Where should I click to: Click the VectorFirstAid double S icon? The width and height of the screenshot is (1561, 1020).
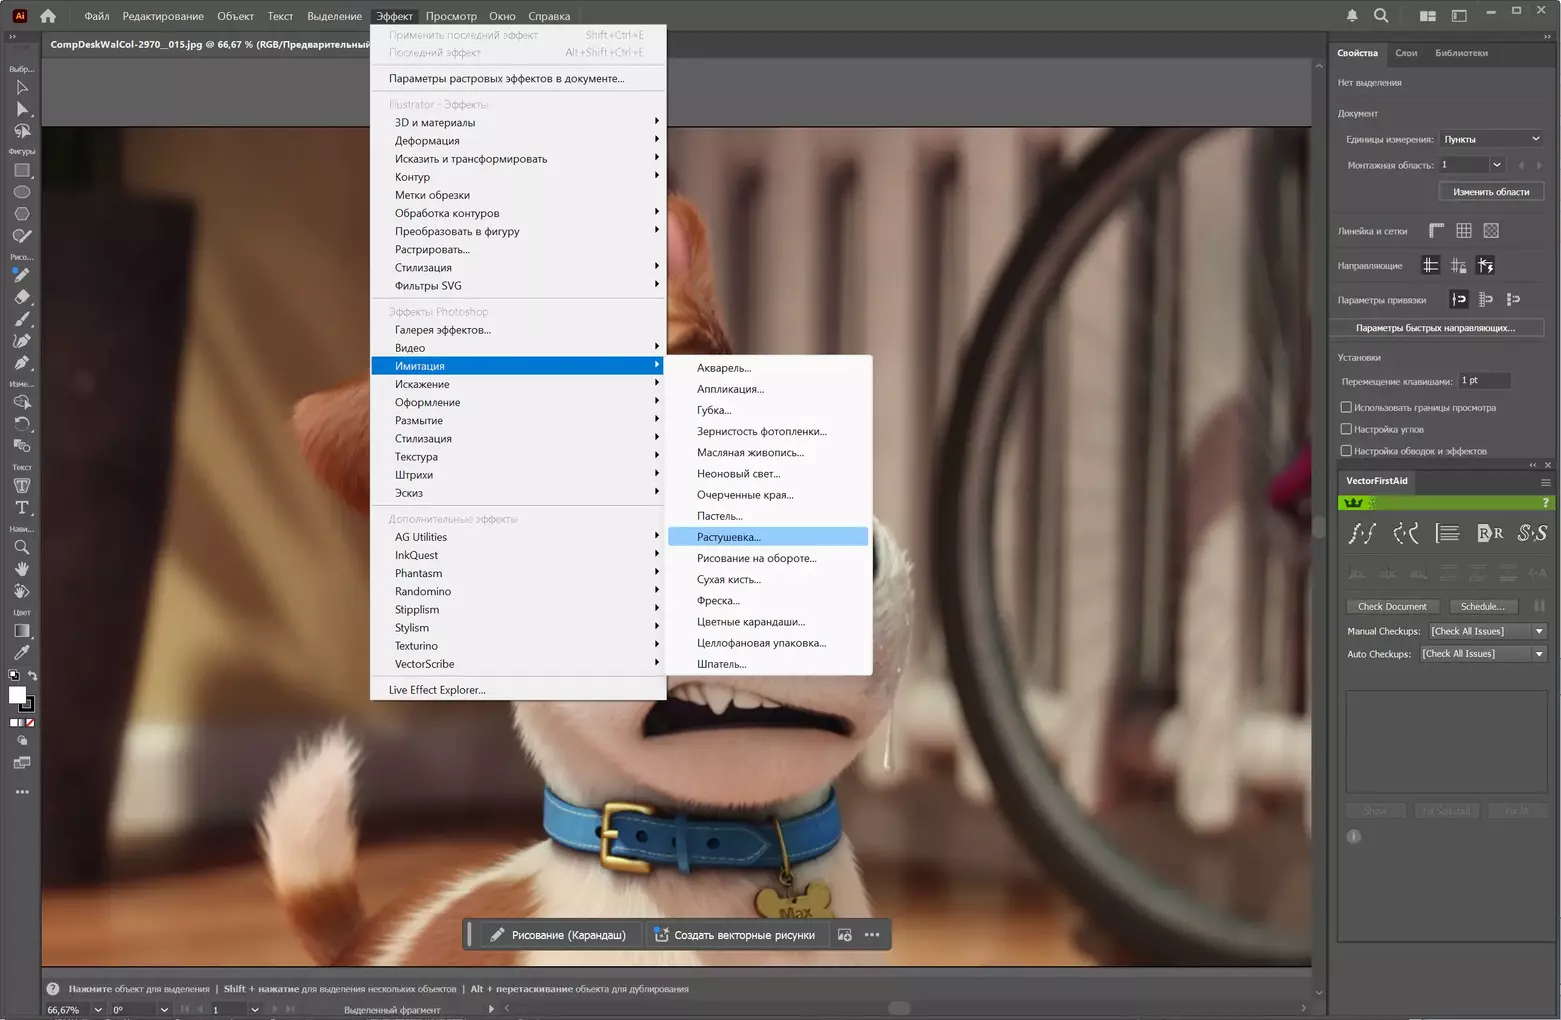click(1532, 533)
